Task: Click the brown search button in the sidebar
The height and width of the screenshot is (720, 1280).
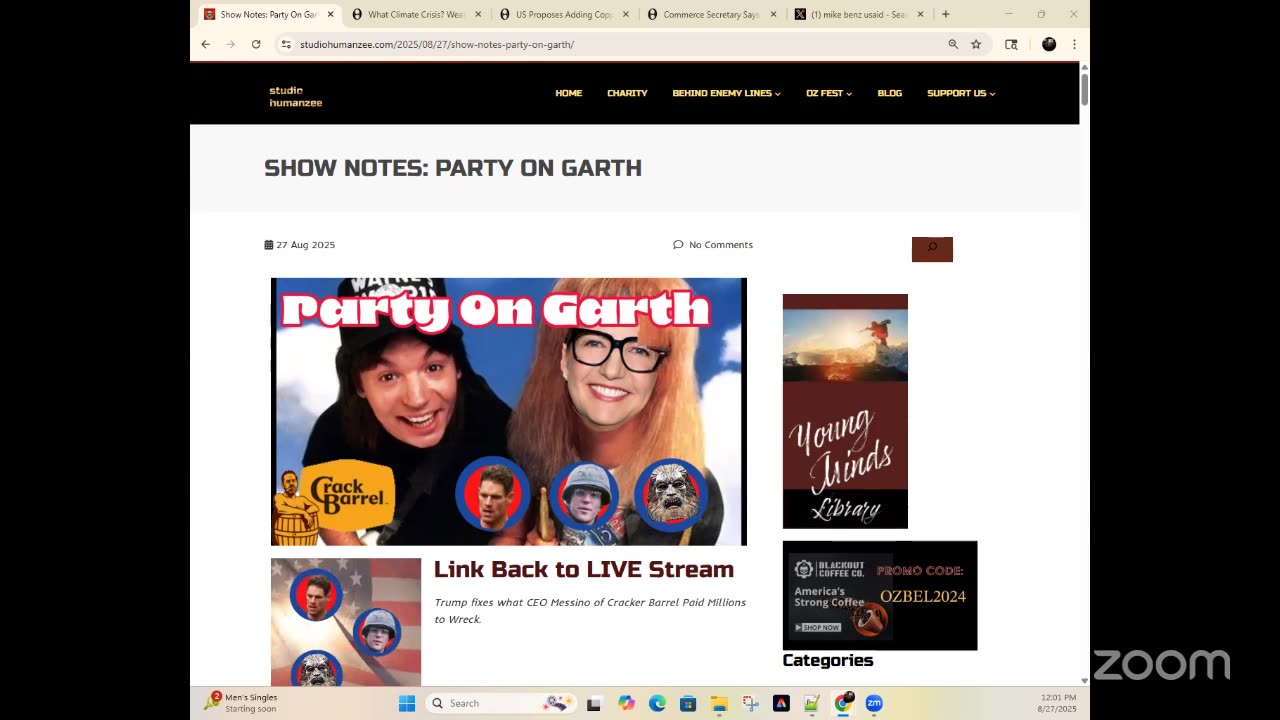Action: point(932,249)
